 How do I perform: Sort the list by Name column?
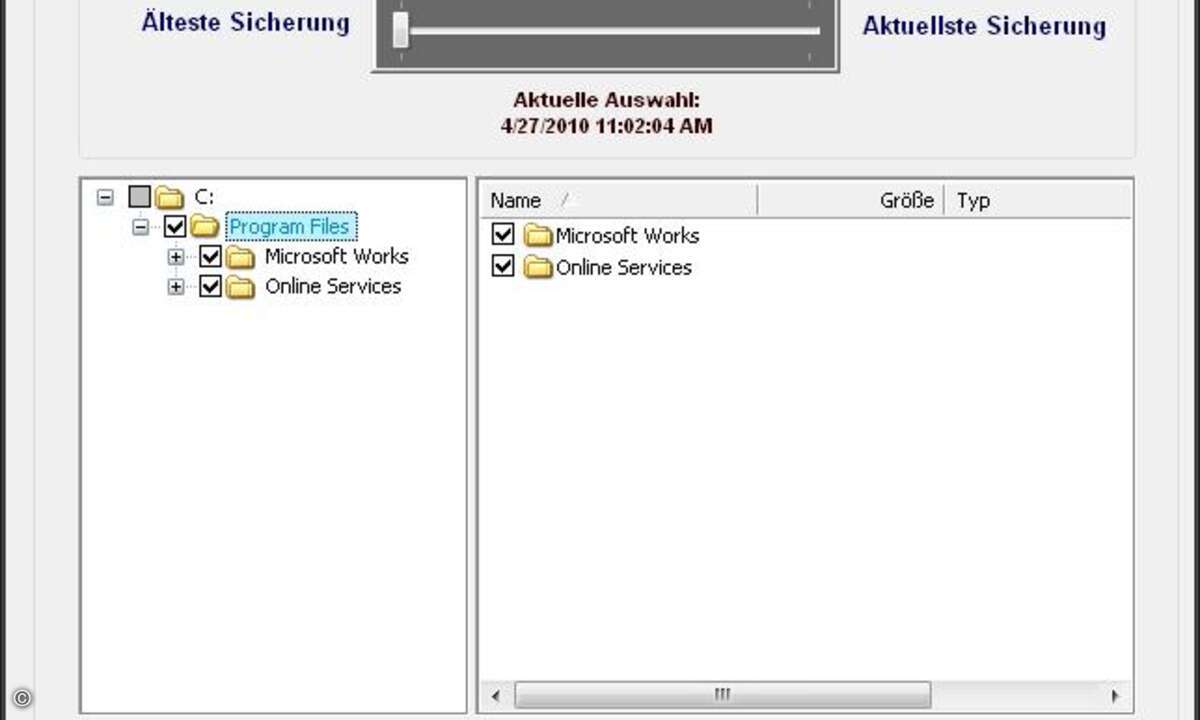click(x=600, y=200)
